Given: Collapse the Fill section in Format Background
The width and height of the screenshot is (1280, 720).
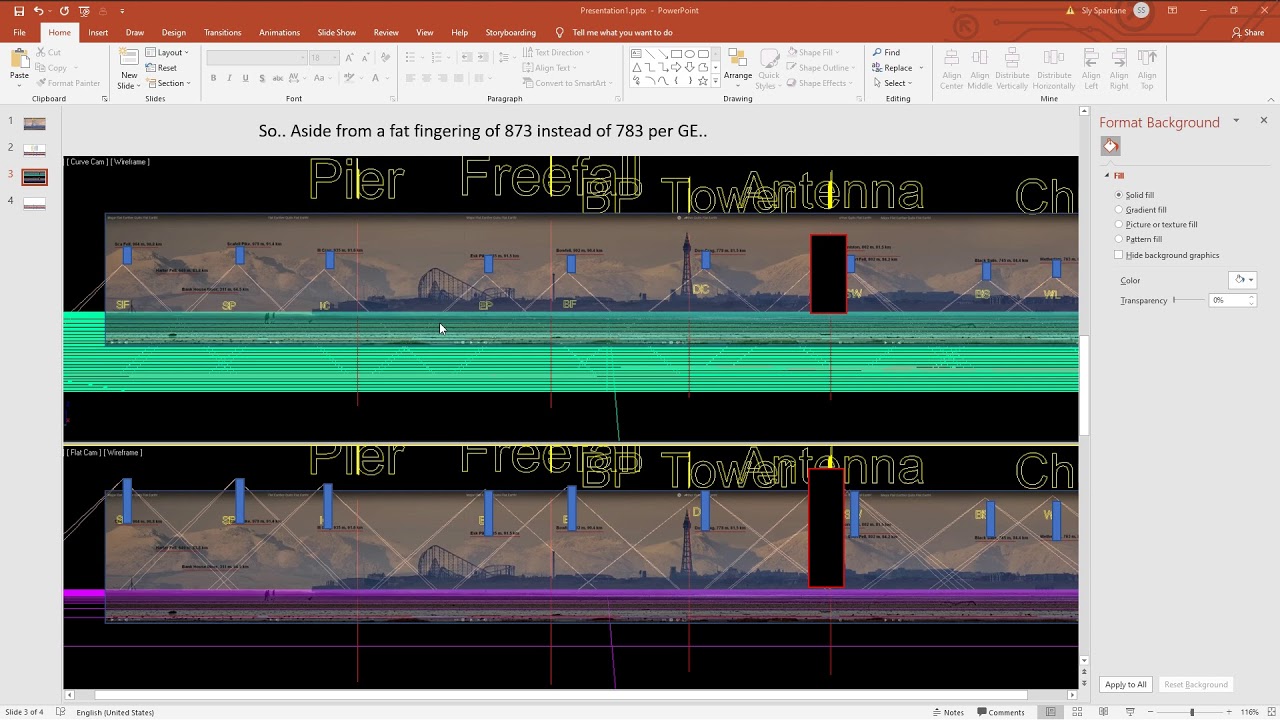Looking at the screenshot, I should point(1107,176).
